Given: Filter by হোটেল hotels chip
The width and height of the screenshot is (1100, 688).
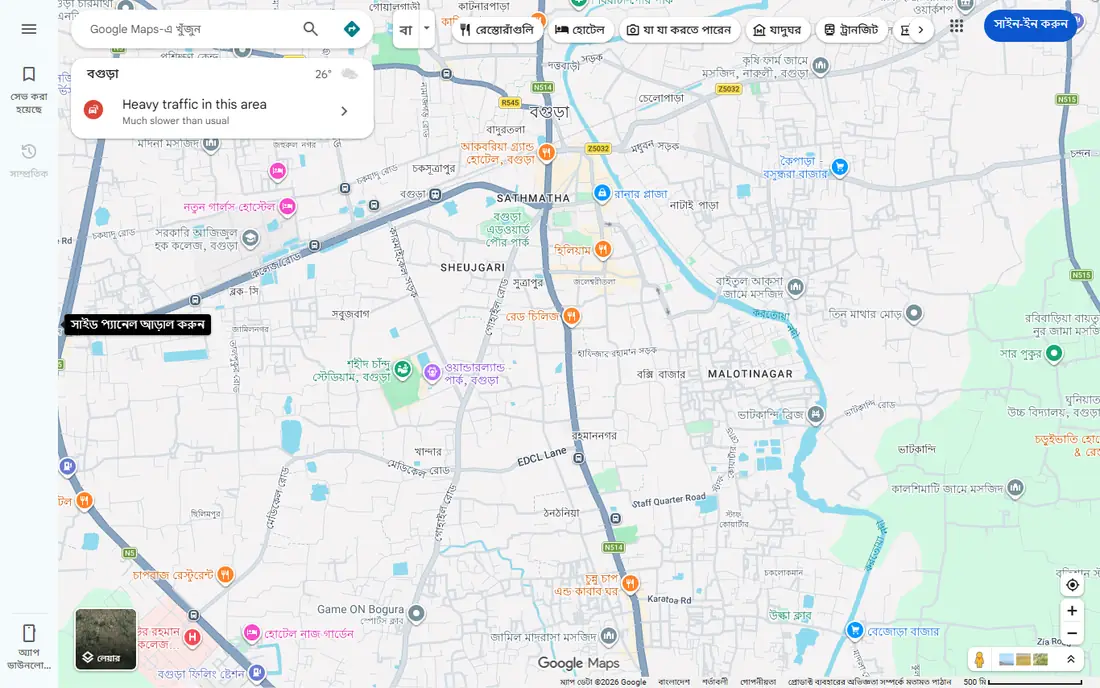Looking at the screenshot, I should coord(579,29).
